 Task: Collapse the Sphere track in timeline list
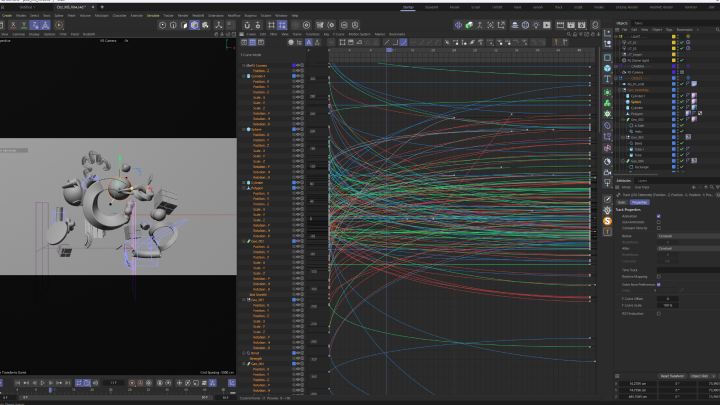point(244,129)
